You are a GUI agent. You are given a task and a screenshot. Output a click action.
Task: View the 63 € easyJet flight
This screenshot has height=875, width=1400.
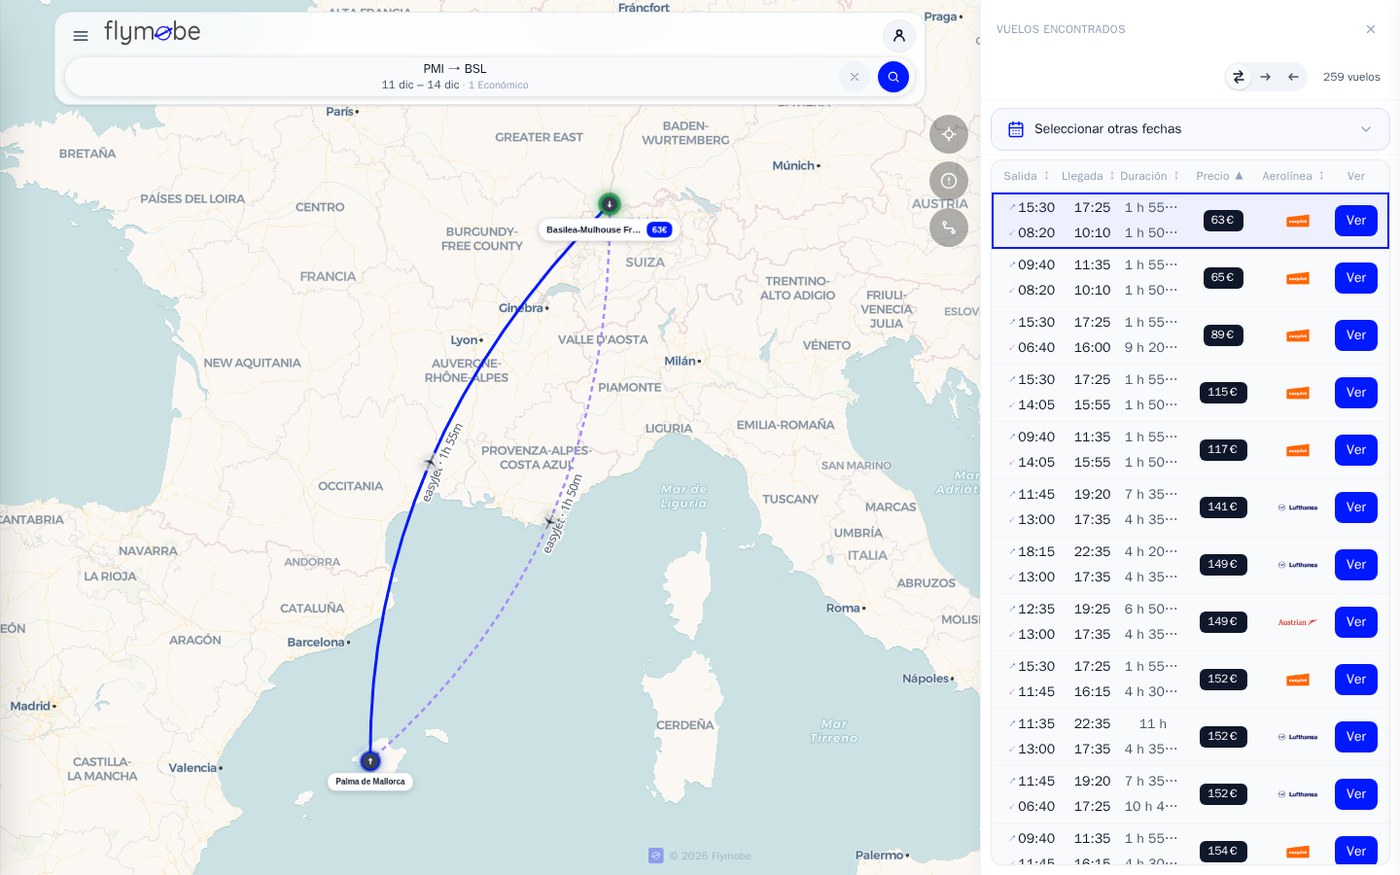point(1356,221)
